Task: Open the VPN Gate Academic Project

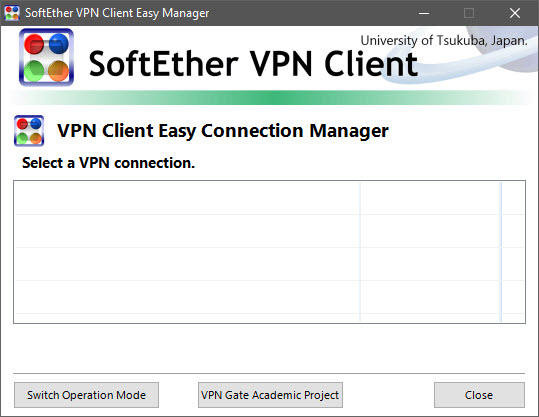Action: [270, 395]
